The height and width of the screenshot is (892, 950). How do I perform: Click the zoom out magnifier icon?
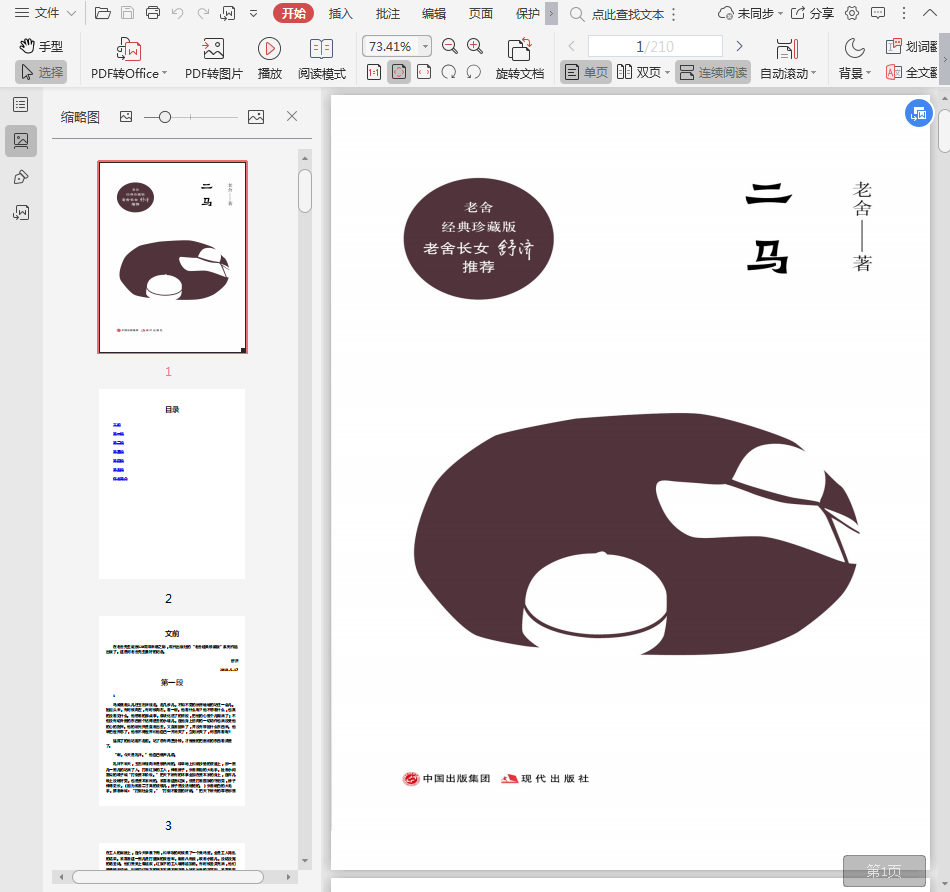(450, 46)
